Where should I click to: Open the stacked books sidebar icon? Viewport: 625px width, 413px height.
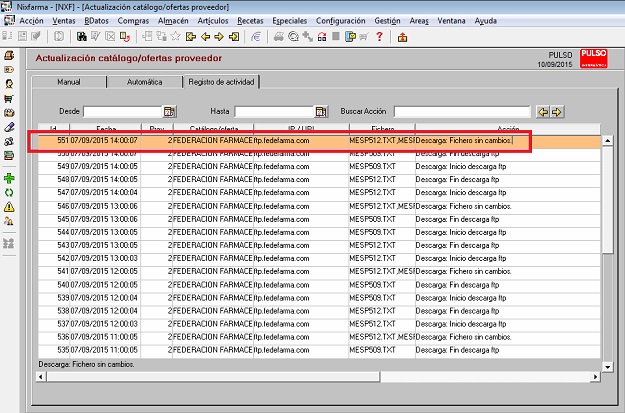click(x=9, y=155)
